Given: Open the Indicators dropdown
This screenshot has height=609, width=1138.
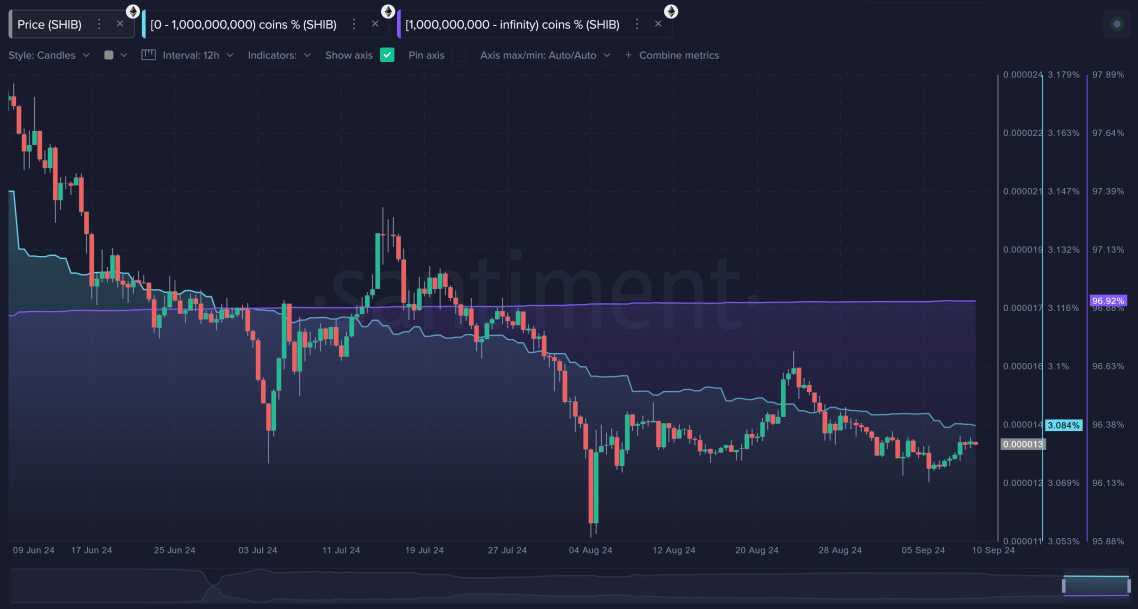Looking at the screenshot, I should tap(275, 55).
